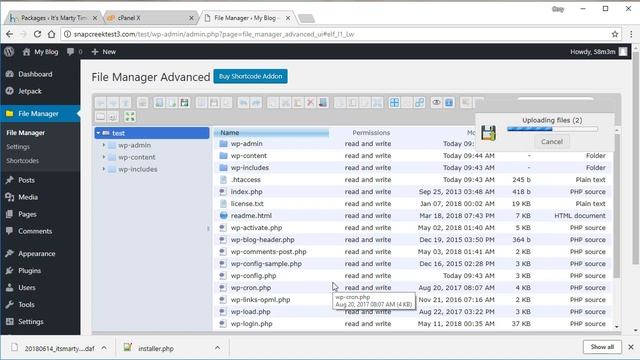640x360 pixels.
Task: Bookmark this page with the star icon
Action: 615,34
